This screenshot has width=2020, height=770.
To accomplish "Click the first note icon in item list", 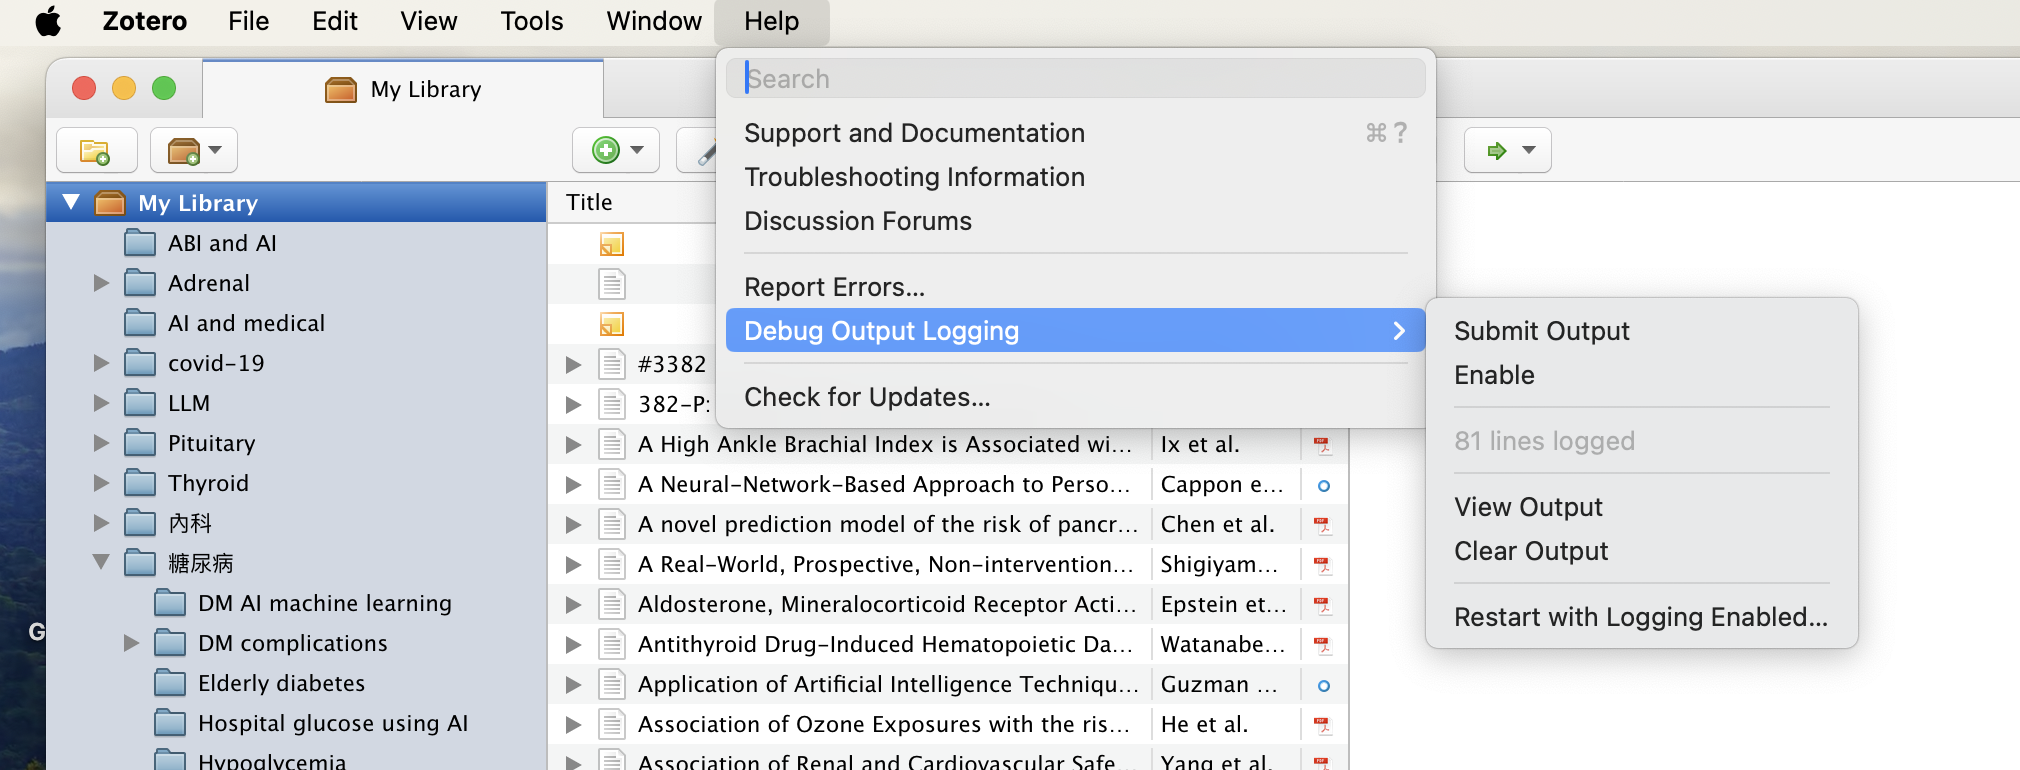I will coord(612,244).
